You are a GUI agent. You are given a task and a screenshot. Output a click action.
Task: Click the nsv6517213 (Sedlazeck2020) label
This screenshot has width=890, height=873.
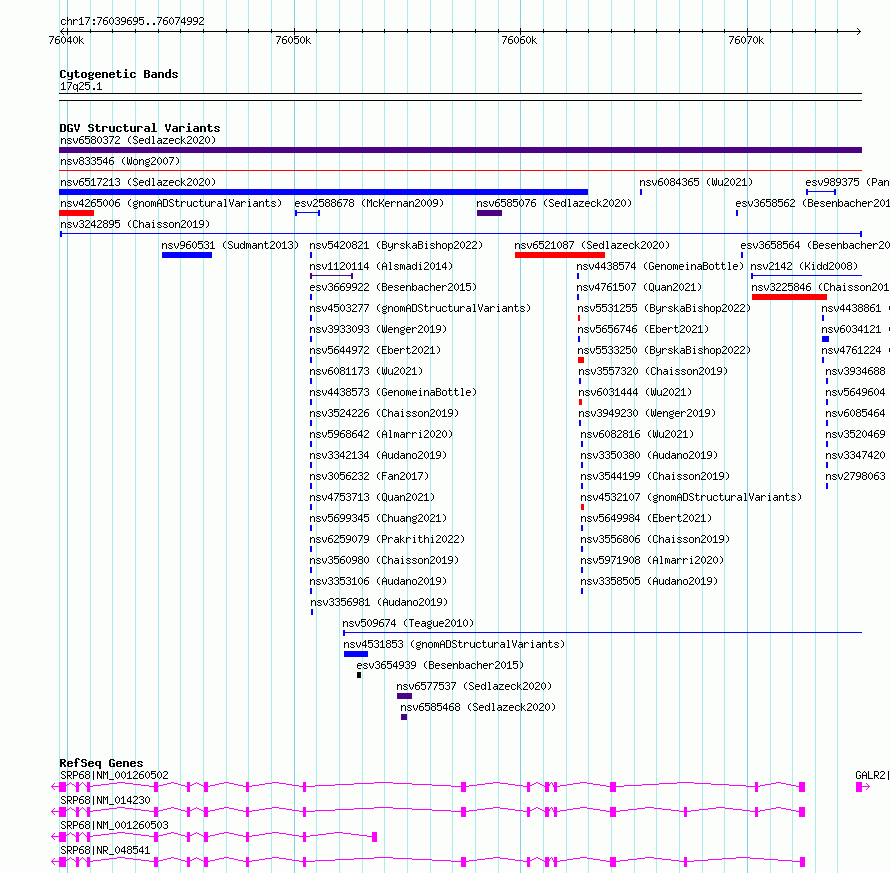coord(138,182)
